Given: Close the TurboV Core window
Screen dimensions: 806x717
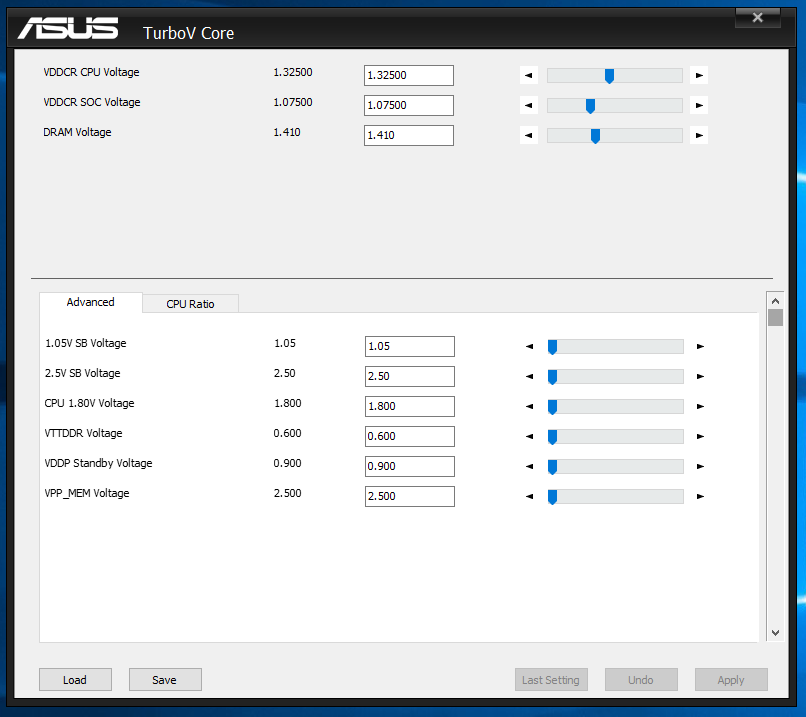Looking at the screenshot, I should (x=758, y=18).
